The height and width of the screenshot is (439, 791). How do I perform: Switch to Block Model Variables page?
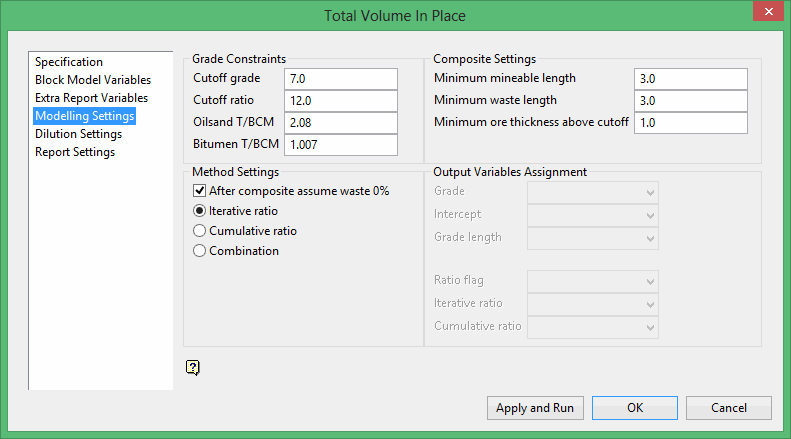(93, 80)
